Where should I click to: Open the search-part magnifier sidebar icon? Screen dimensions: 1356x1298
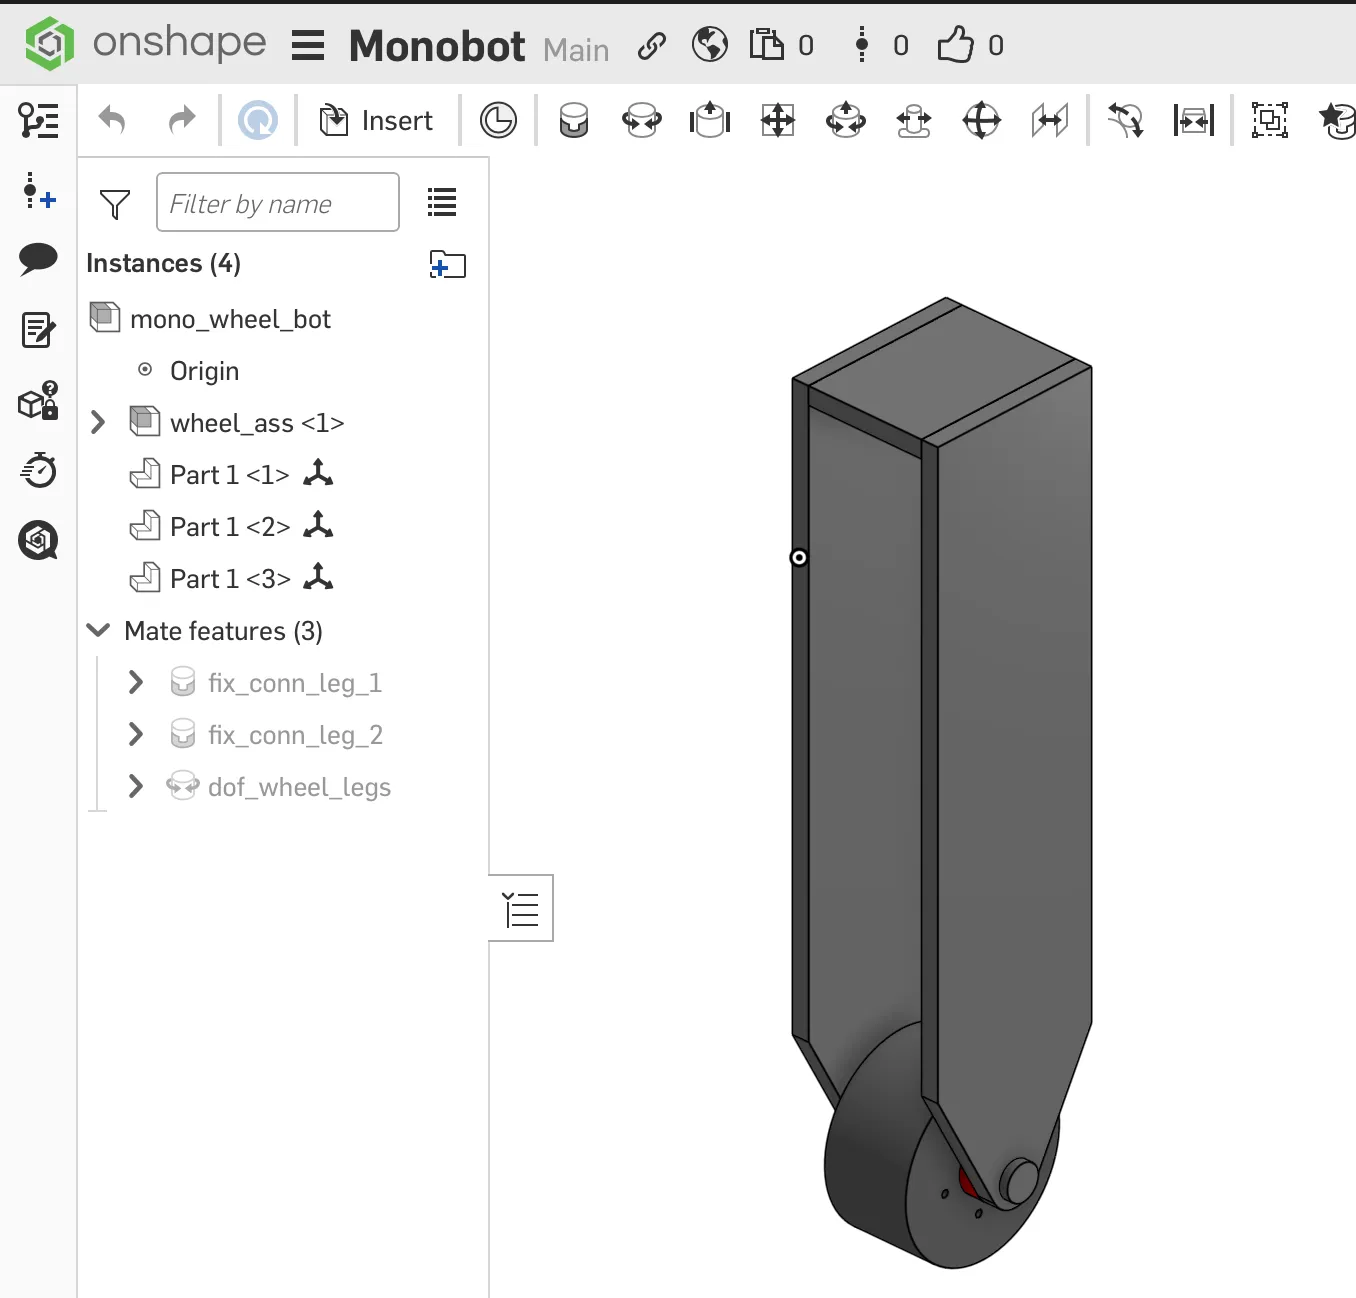[x=38, y=541]
